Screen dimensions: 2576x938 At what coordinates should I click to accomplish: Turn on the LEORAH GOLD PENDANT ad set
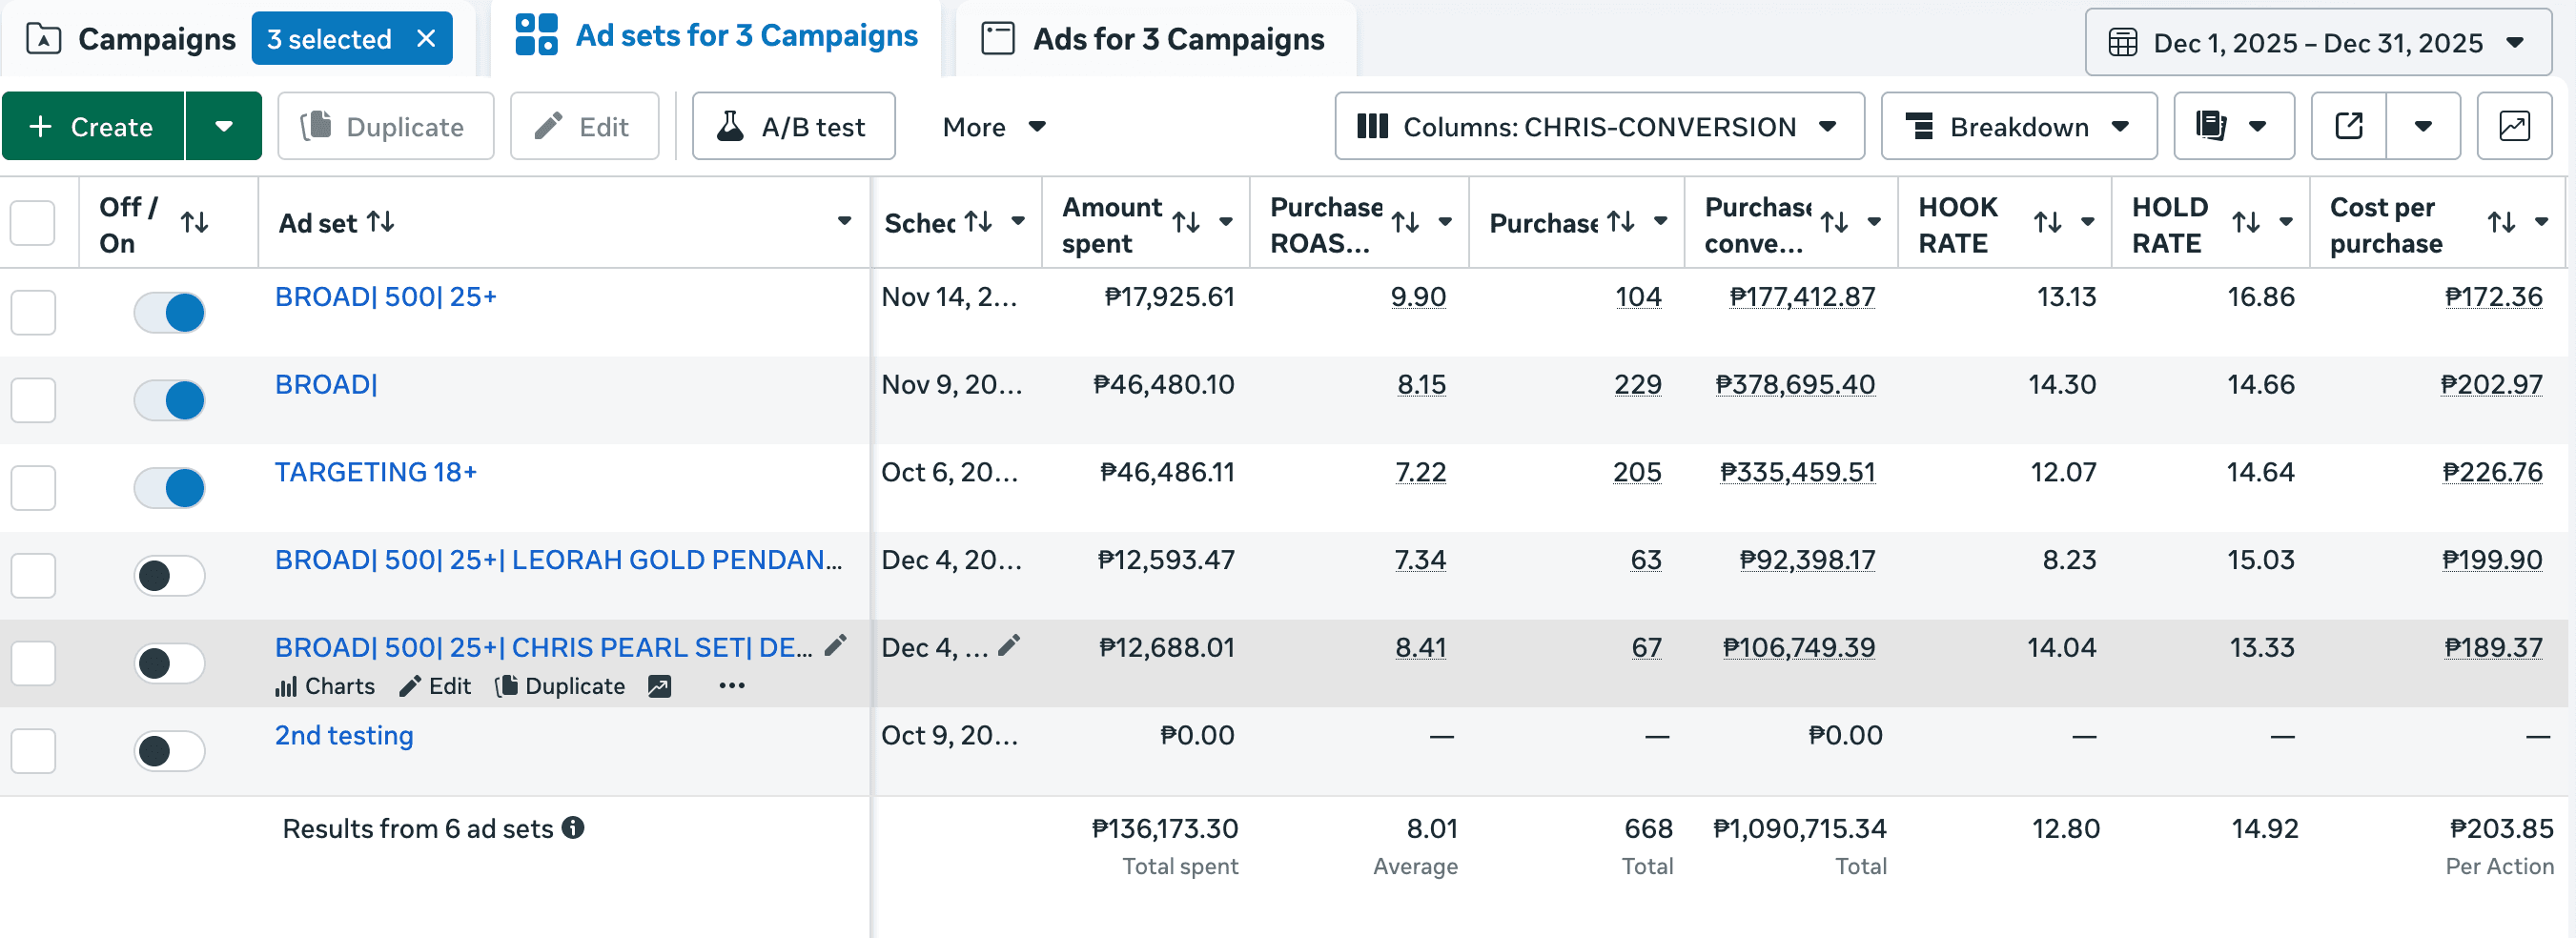(169, 575)
